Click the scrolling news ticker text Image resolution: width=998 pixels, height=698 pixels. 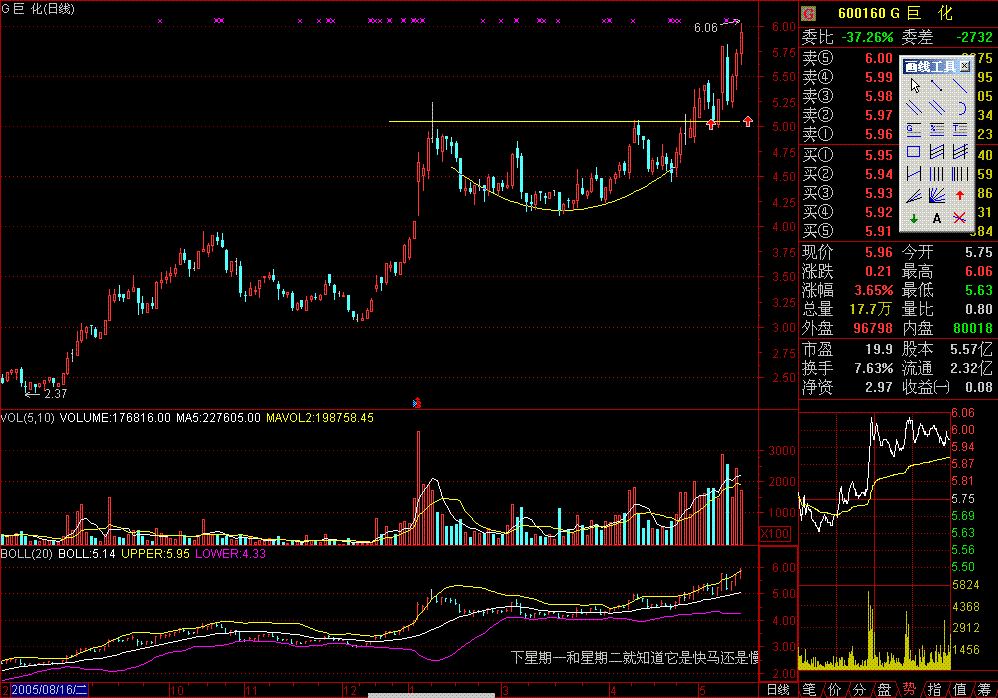(x=635, y=657)
